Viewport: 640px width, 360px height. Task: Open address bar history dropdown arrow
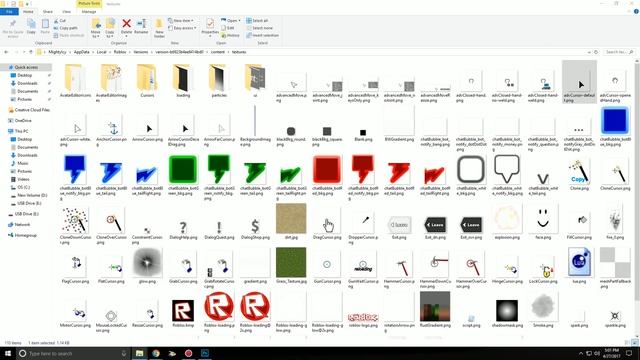[589, 52]
